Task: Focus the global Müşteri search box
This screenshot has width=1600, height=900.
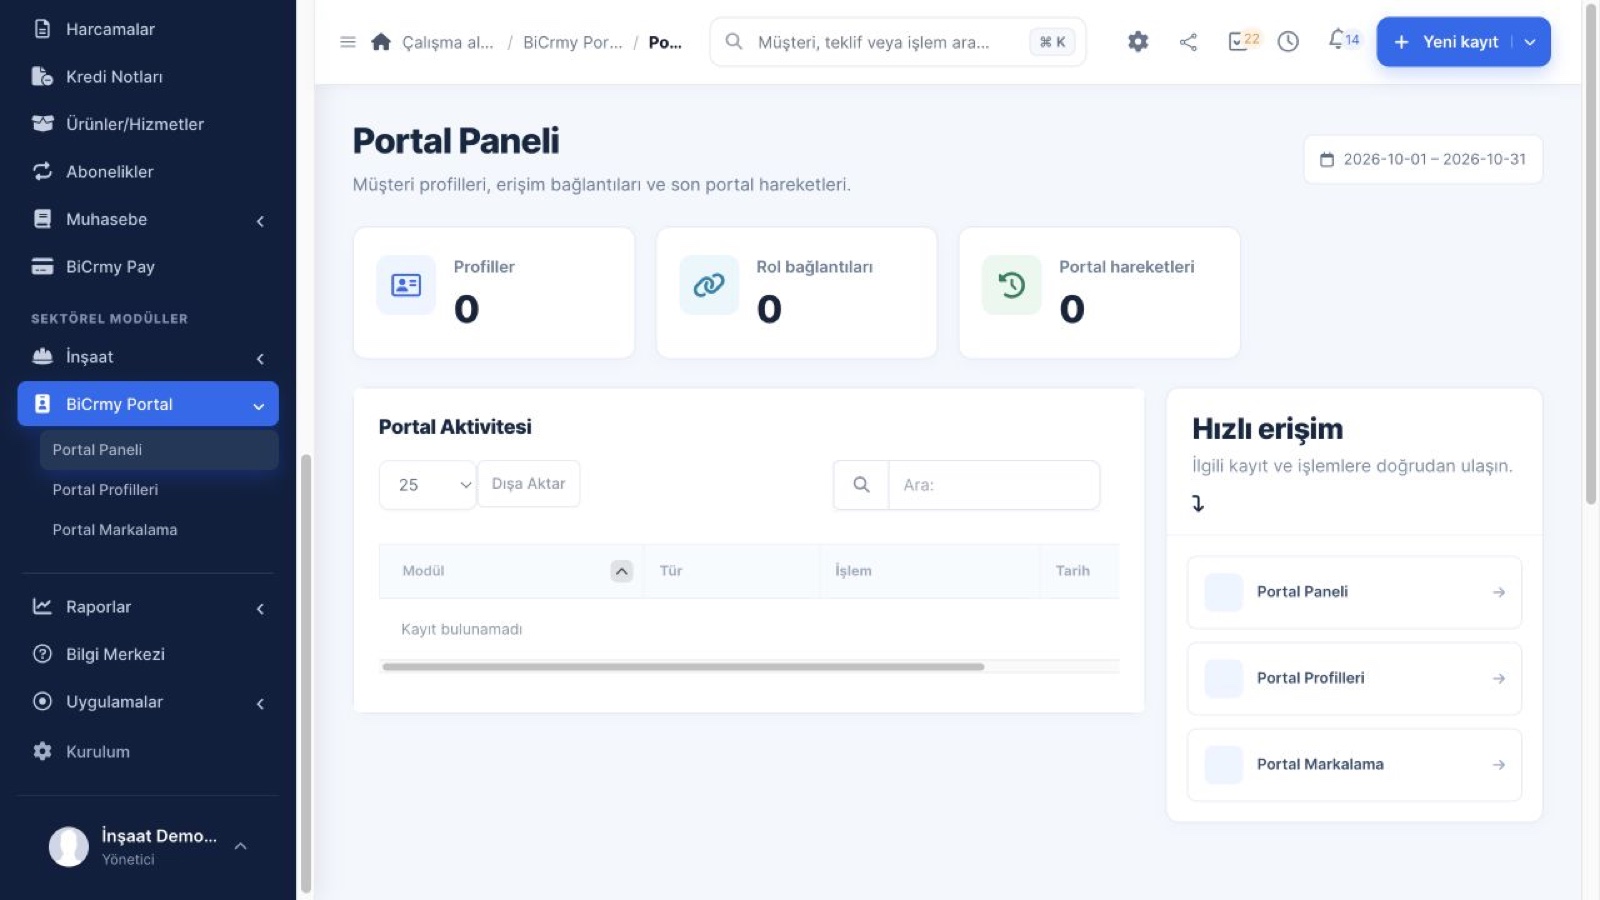Action: click(x=897, y=42)
